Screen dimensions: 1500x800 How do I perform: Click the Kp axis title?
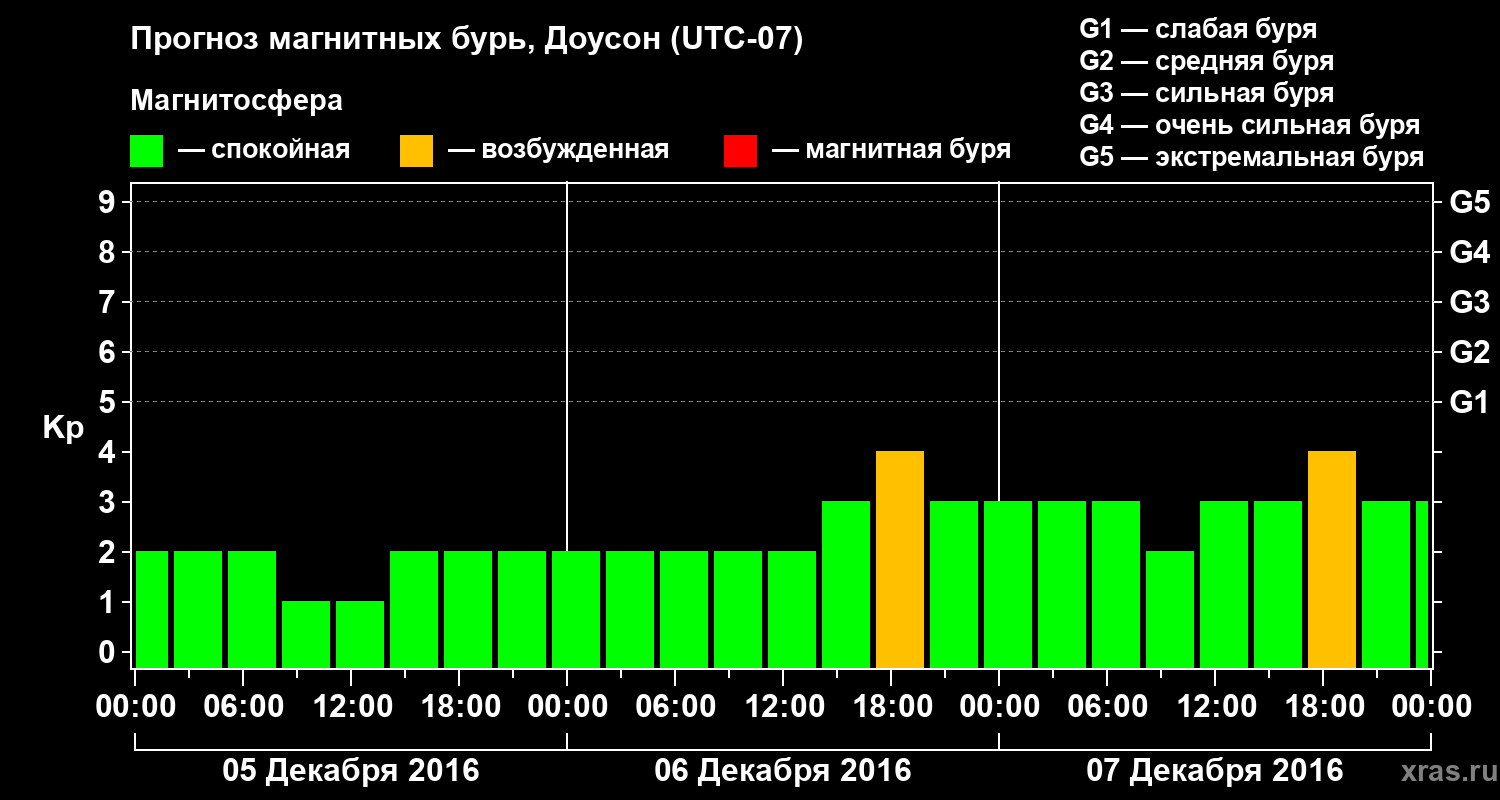pos(63,428)
